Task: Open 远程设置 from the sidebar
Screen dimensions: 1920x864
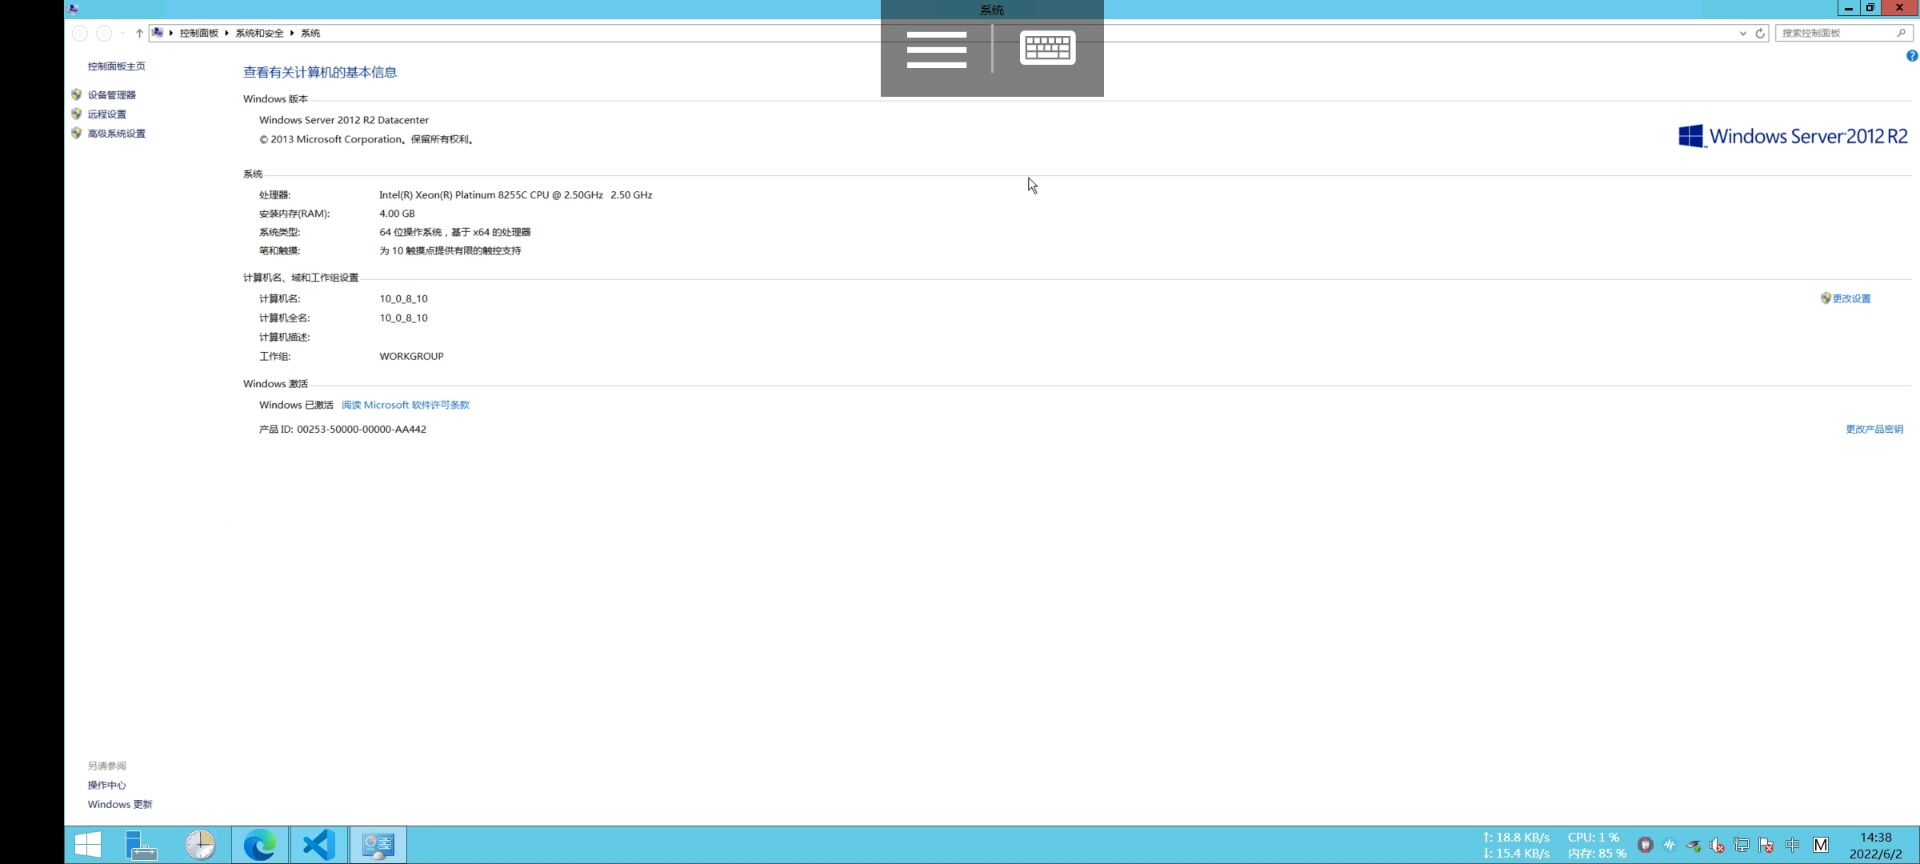Action: click(107, 114)
